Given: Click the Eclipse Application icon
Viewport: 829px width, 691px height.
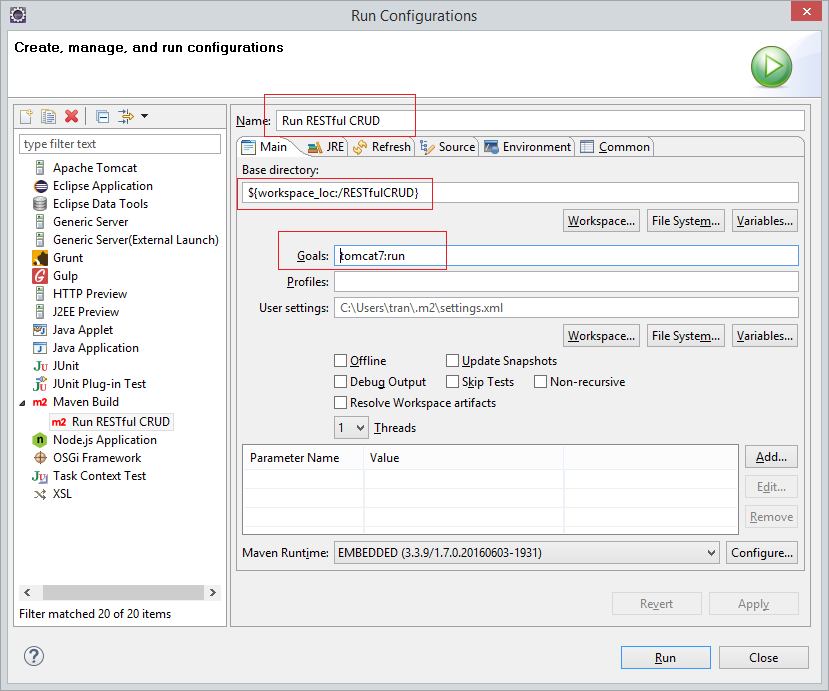Looking at the screenshot, I should pos(40,186).
